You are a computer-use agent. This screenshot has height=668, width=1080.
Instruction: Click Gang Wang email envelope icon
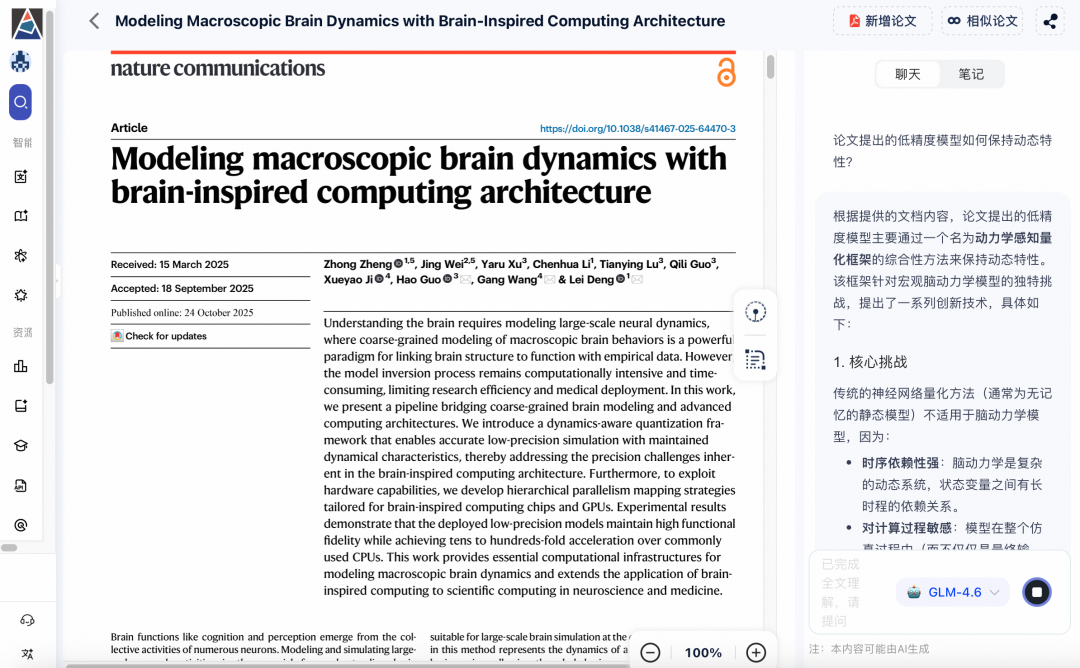(550, 280)
